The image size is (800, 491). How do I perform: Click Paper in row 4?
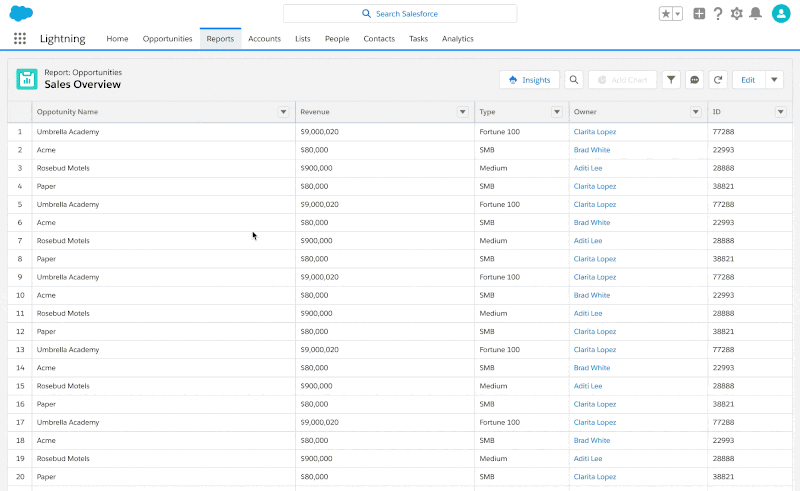(46, 186)
